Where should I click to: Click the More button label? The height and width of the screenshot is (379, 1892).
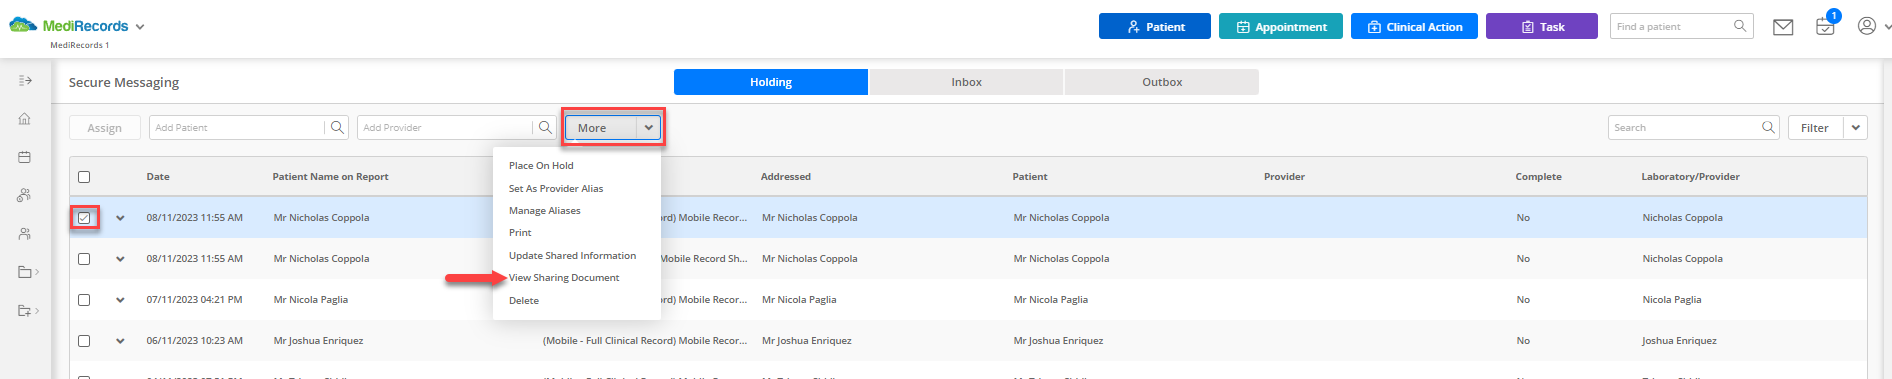click(x=592, y=128)
